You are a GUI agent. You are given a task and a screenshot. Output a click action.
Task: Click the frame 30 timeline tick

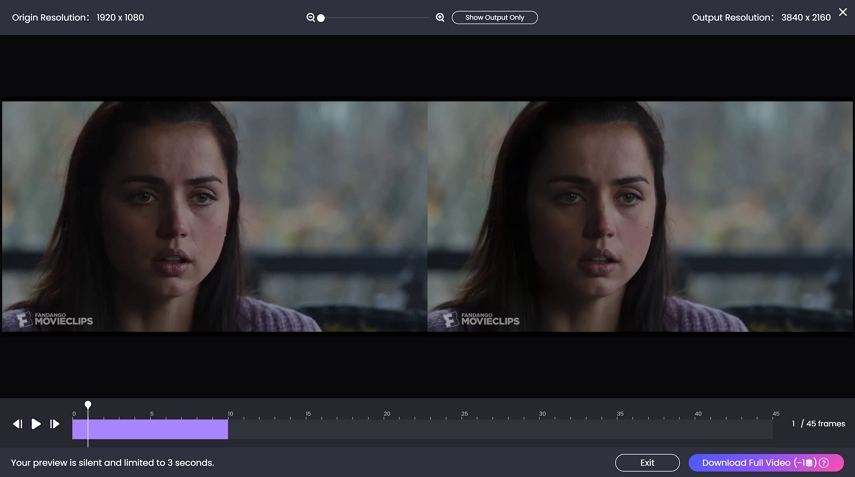[x=542, y=415]
